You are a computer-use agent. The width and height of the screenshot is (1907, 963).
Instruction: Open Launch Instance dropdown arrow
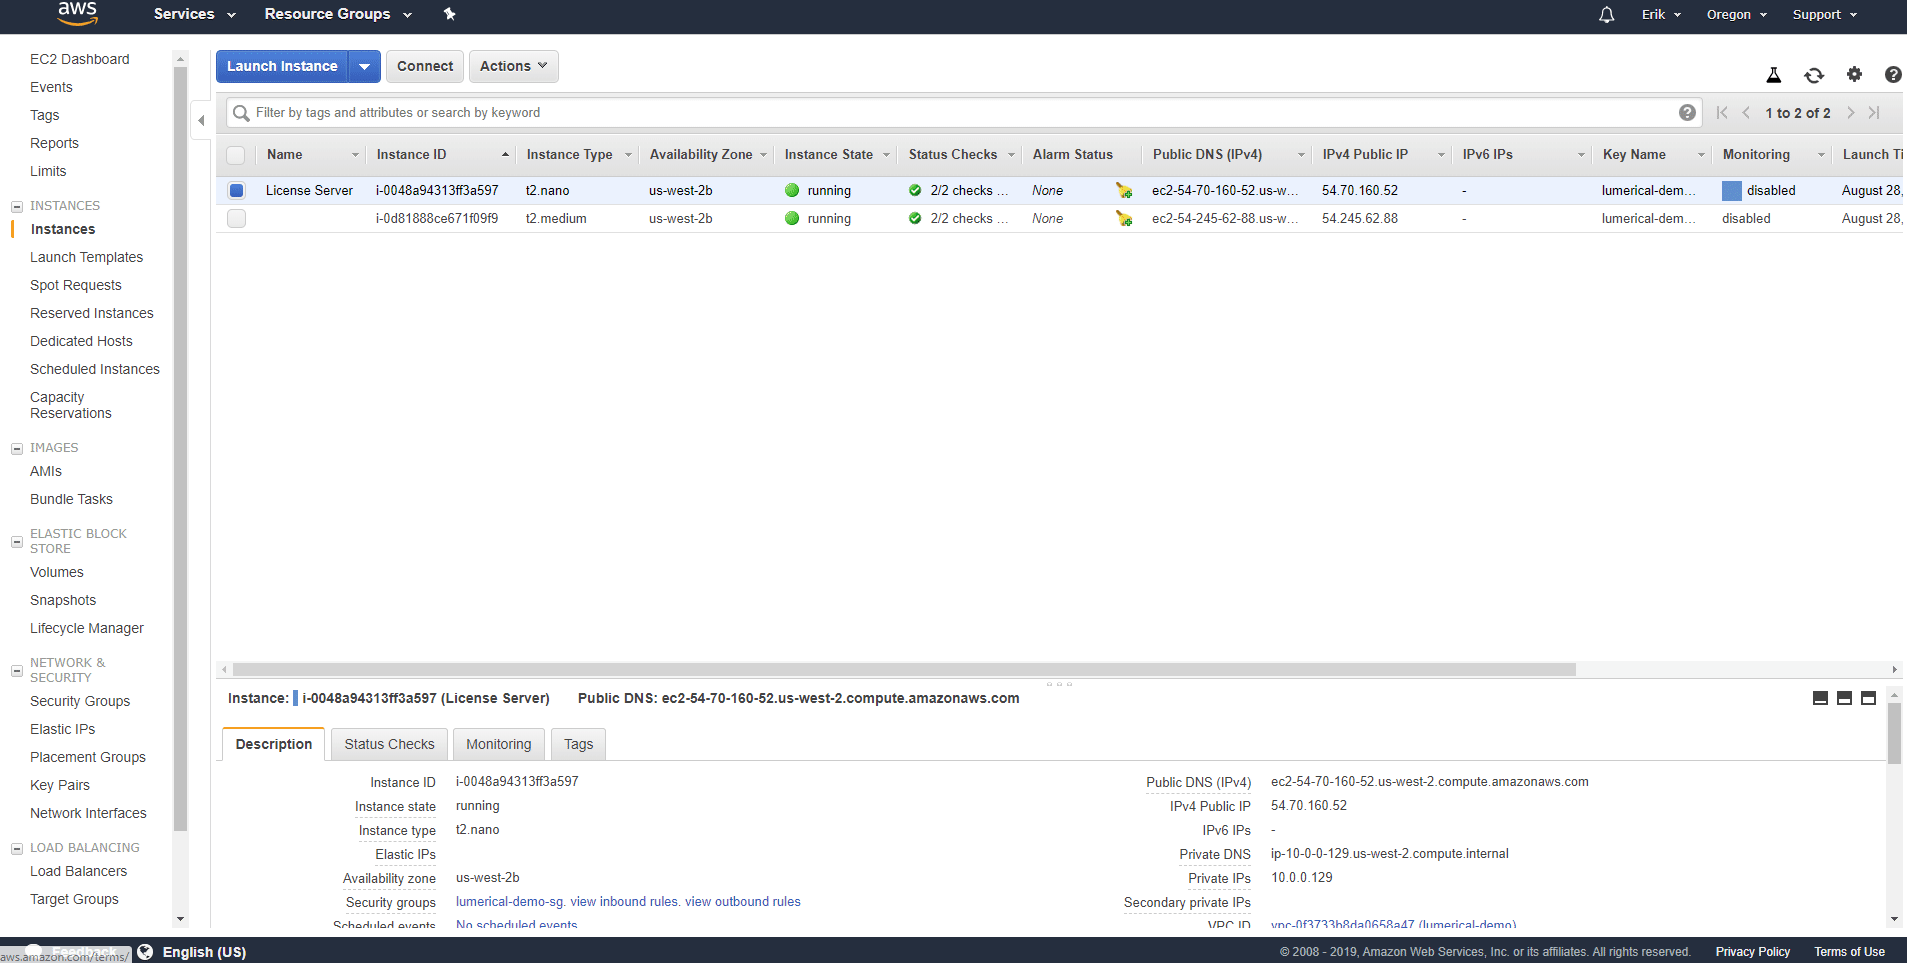[365, 66]
